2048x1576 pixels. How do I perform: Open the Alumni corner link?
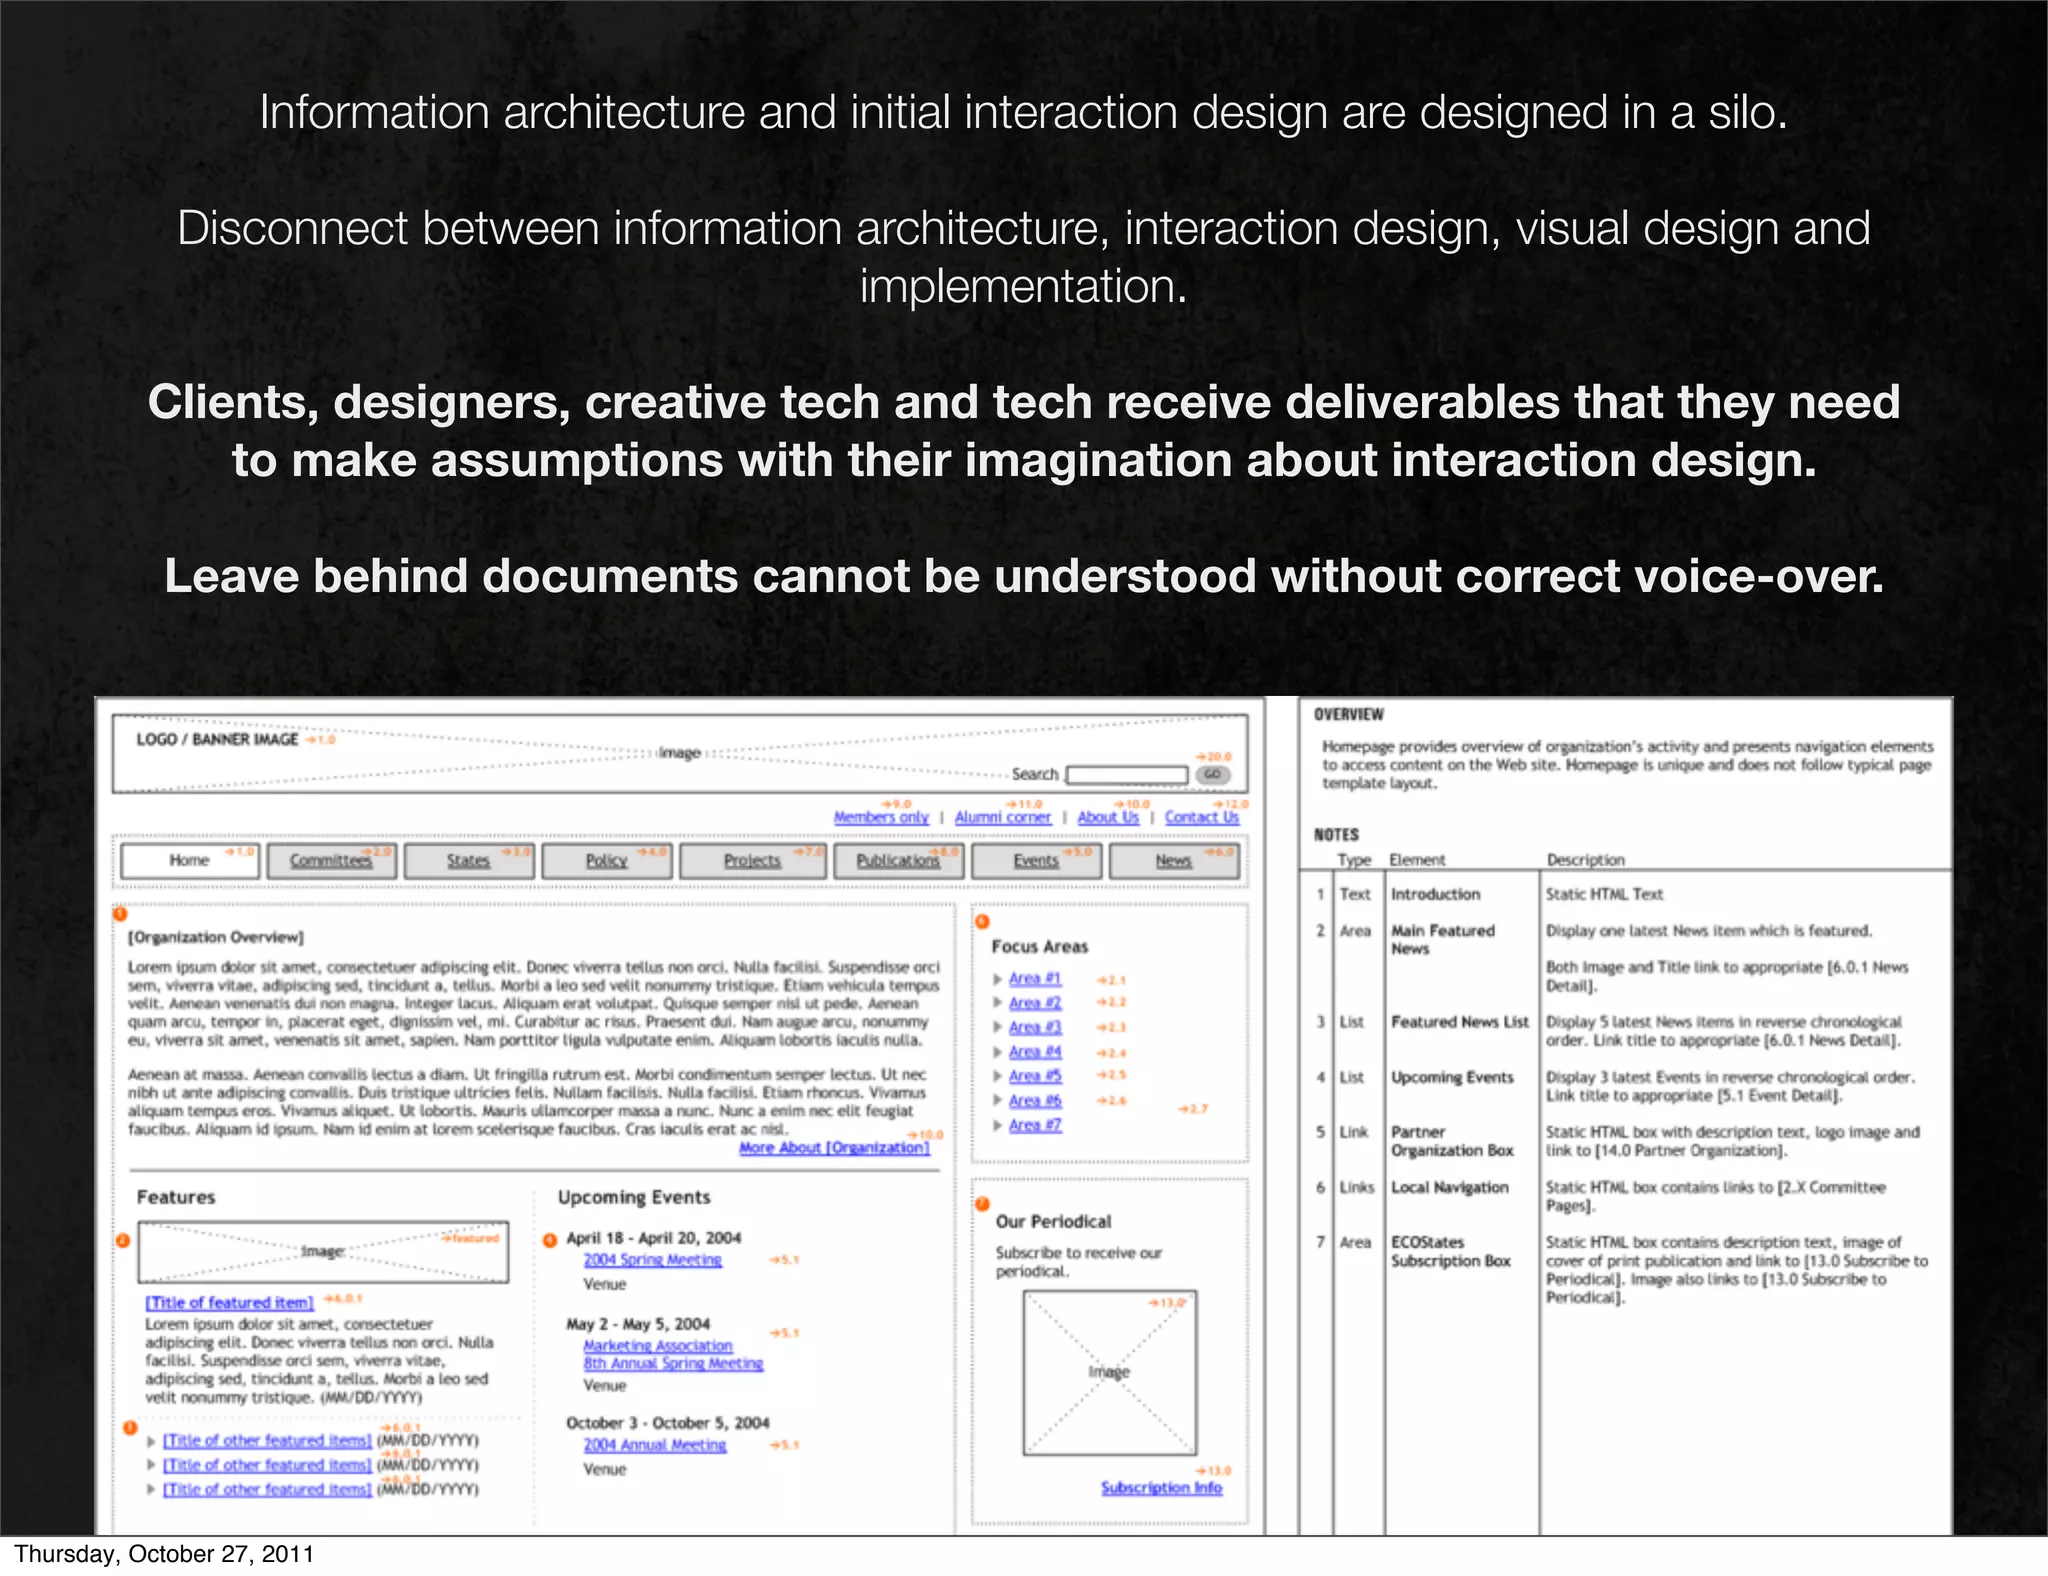tap(1003, 817)
